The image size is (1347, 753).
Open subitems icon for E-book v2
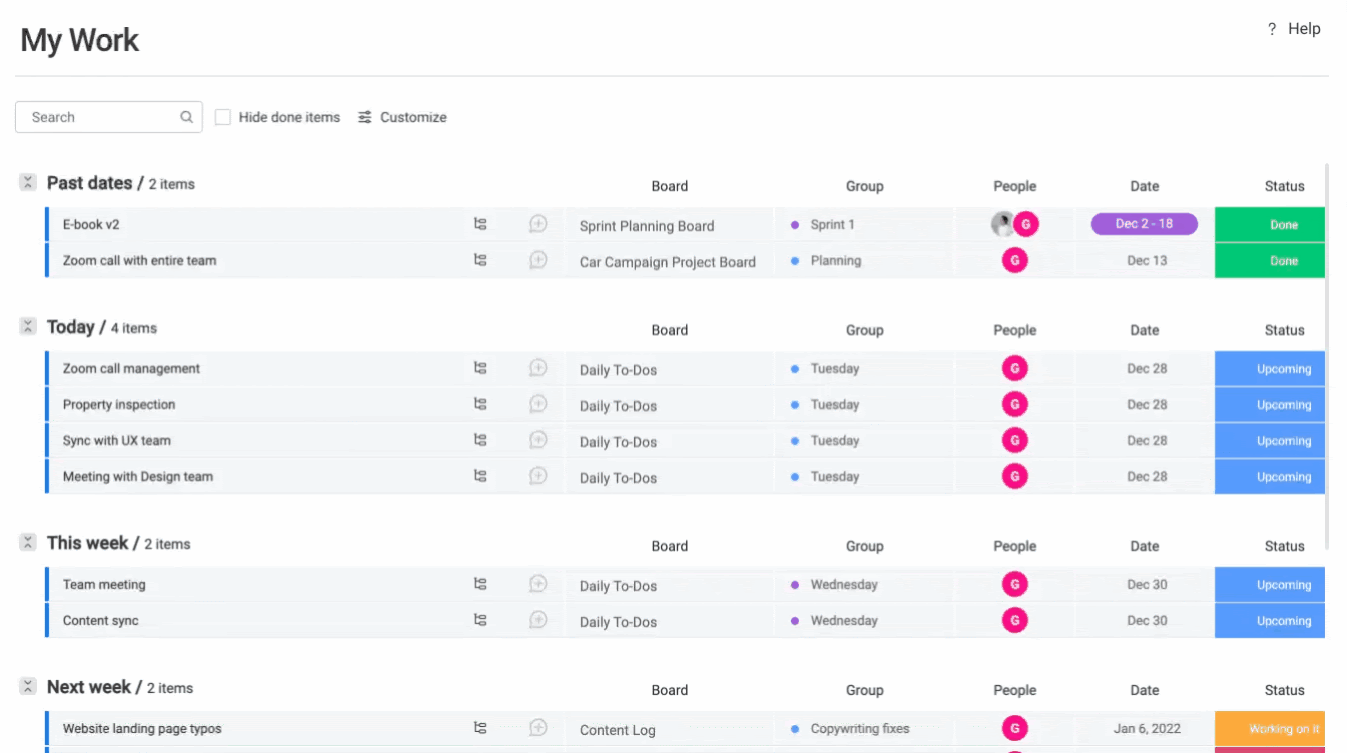tap(480, 224)
